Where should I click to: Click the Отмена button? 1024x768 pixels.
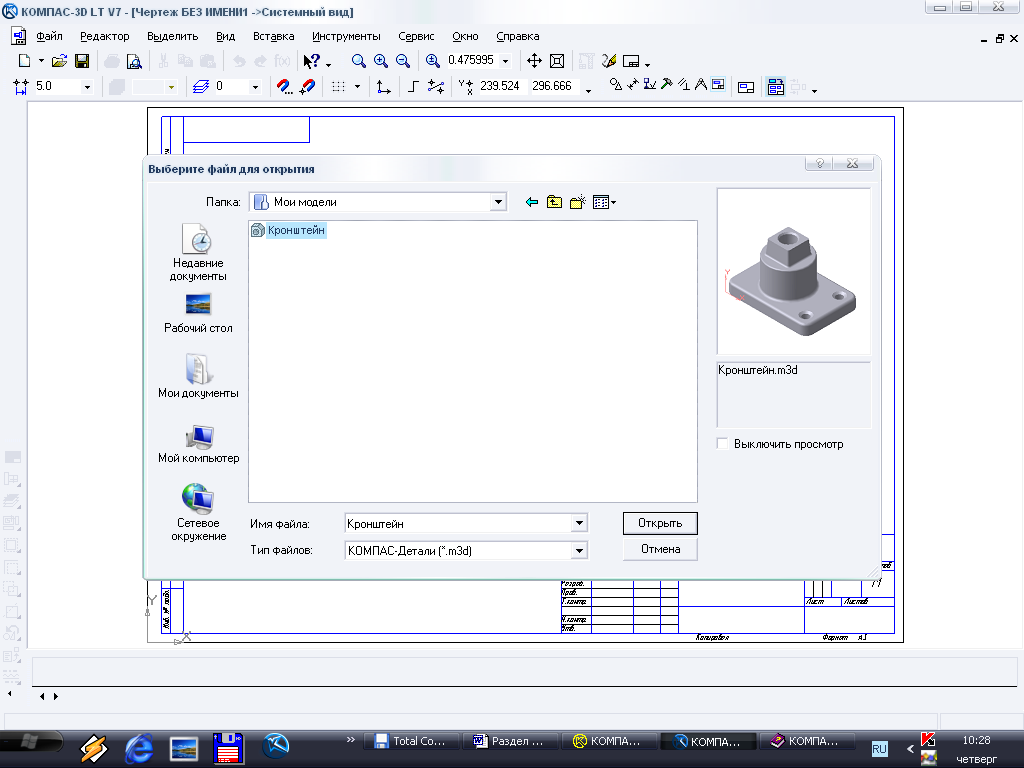point(660,549)
